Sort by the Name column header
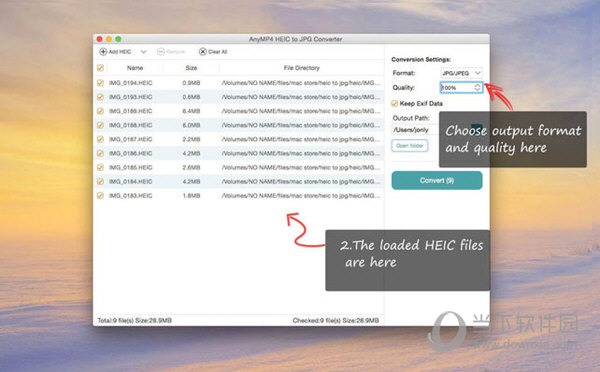The width and height of the screenshot is (600, 372). coord(135,68)
